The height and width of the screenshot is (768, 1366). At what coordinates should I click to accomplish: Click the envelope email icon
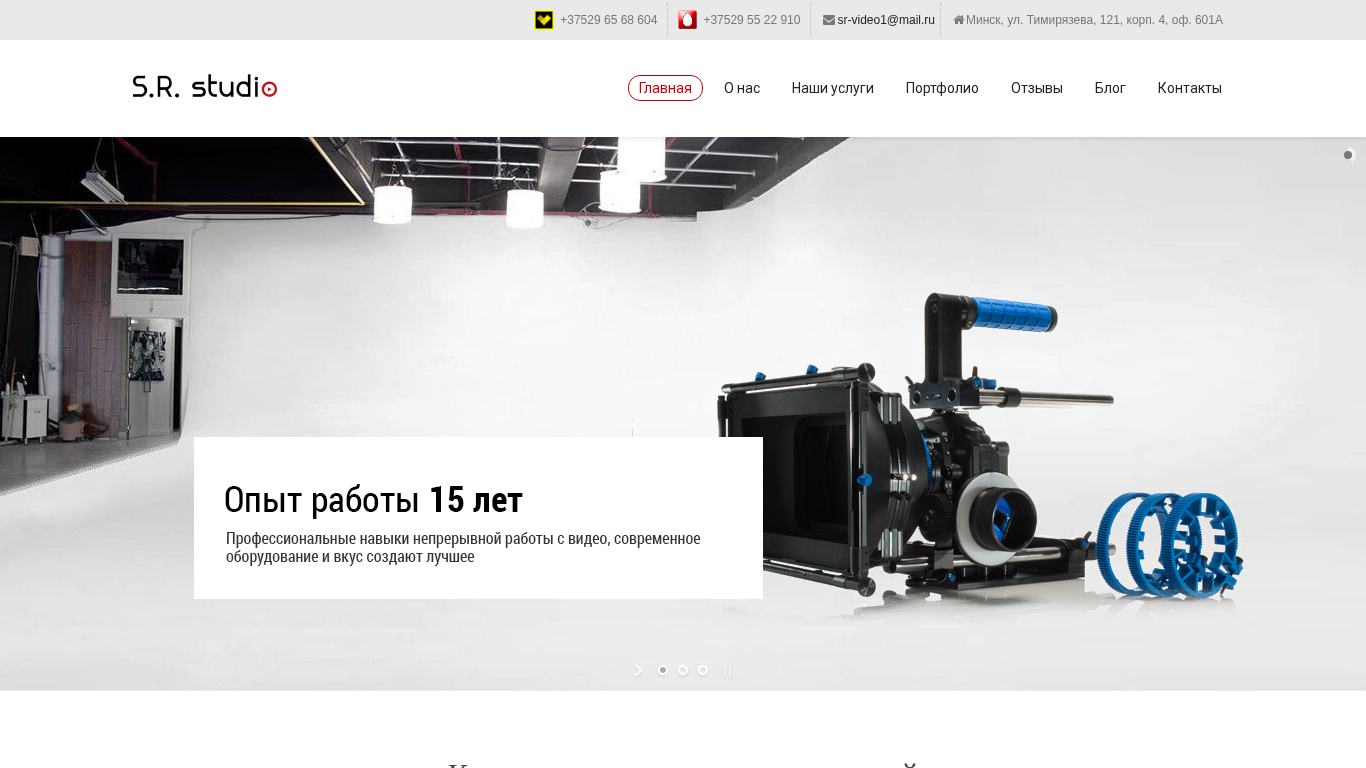click(829, 20)
